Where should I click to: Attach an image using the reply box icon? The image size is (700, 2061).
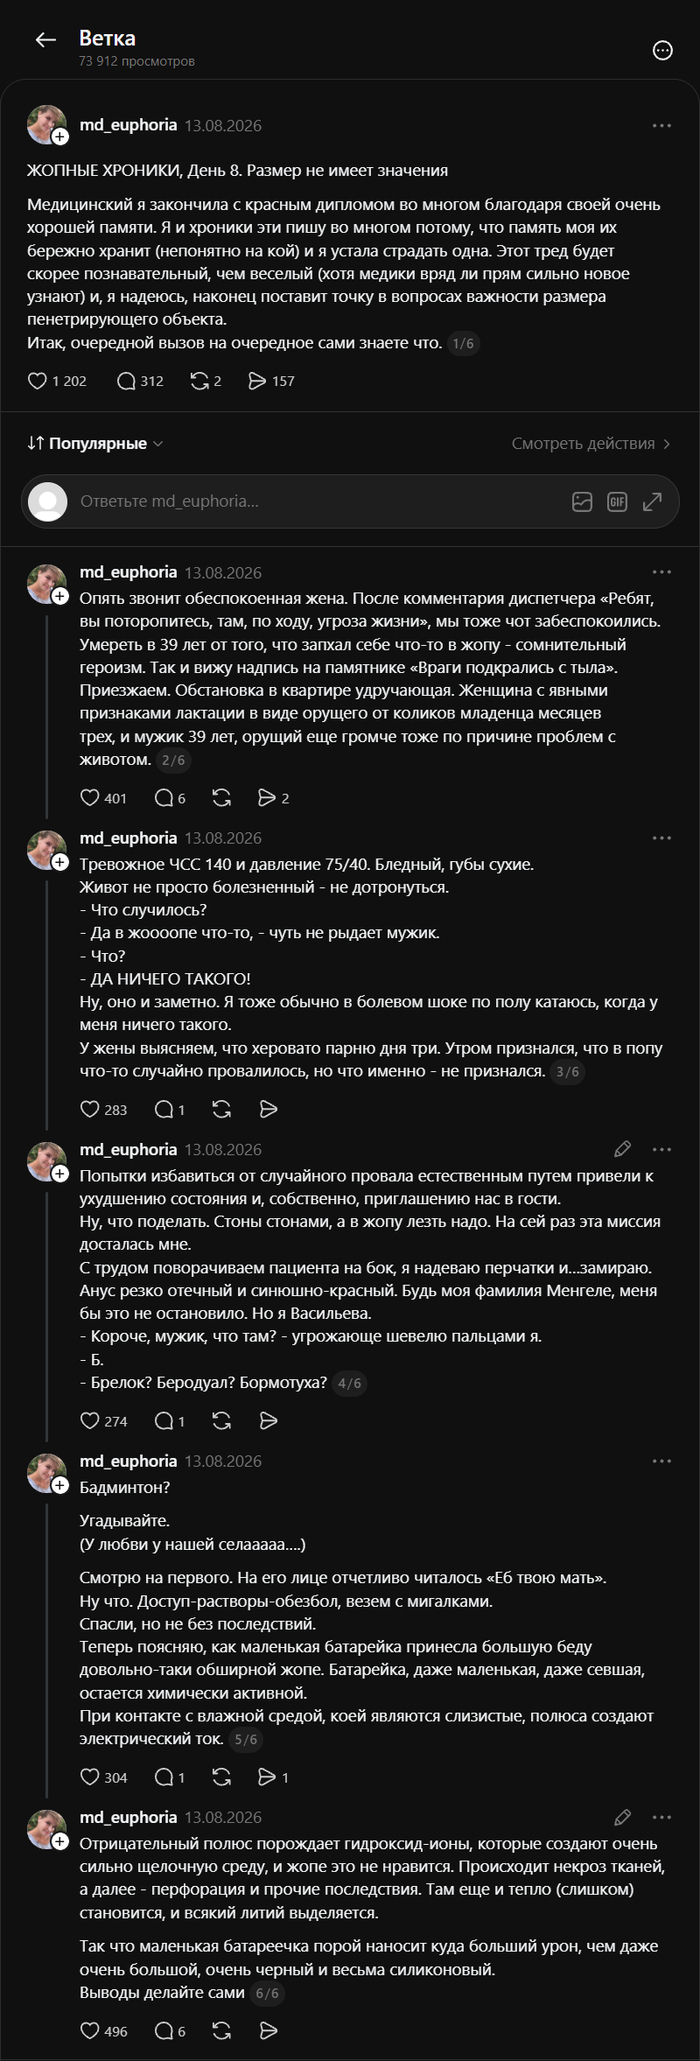[x=582, y=502]
